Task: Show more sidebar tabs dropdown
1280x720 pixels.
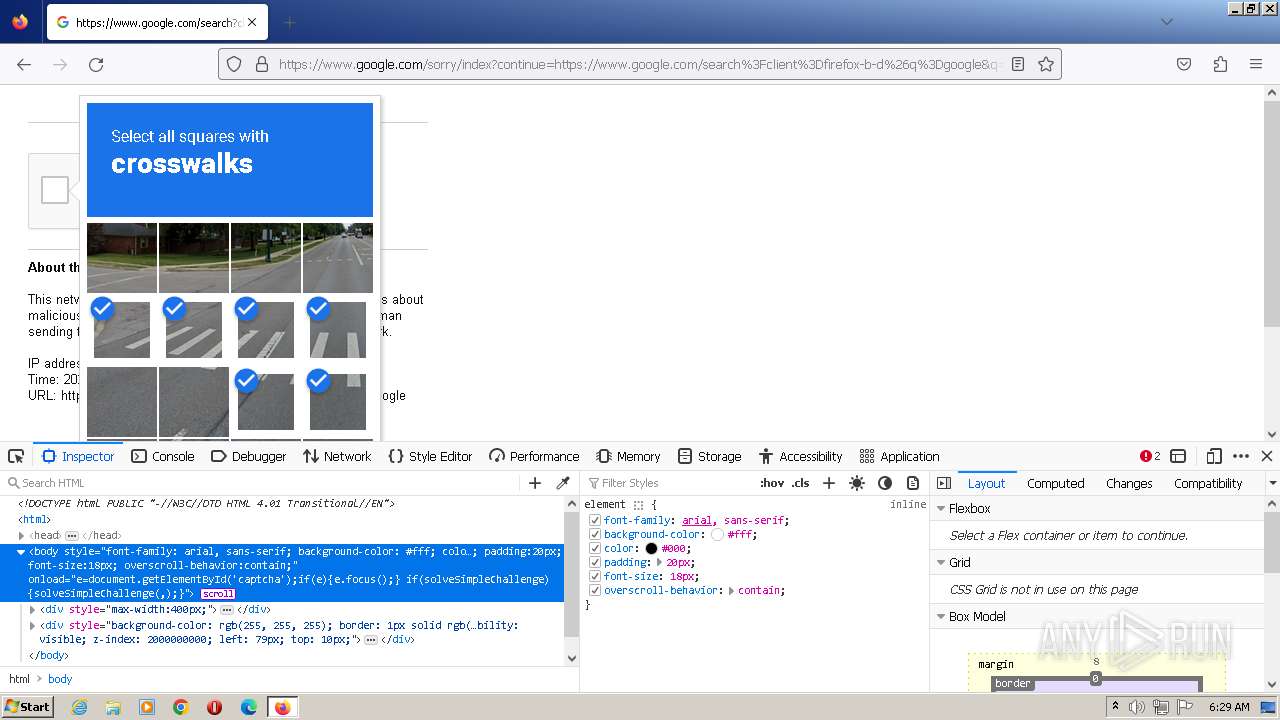Action: coord(1272,483)
